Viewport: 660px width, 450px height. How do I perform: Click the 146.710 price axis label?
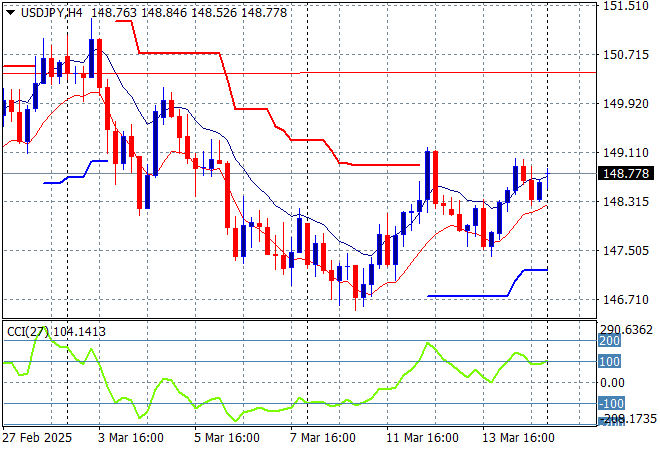coord(627,300)
